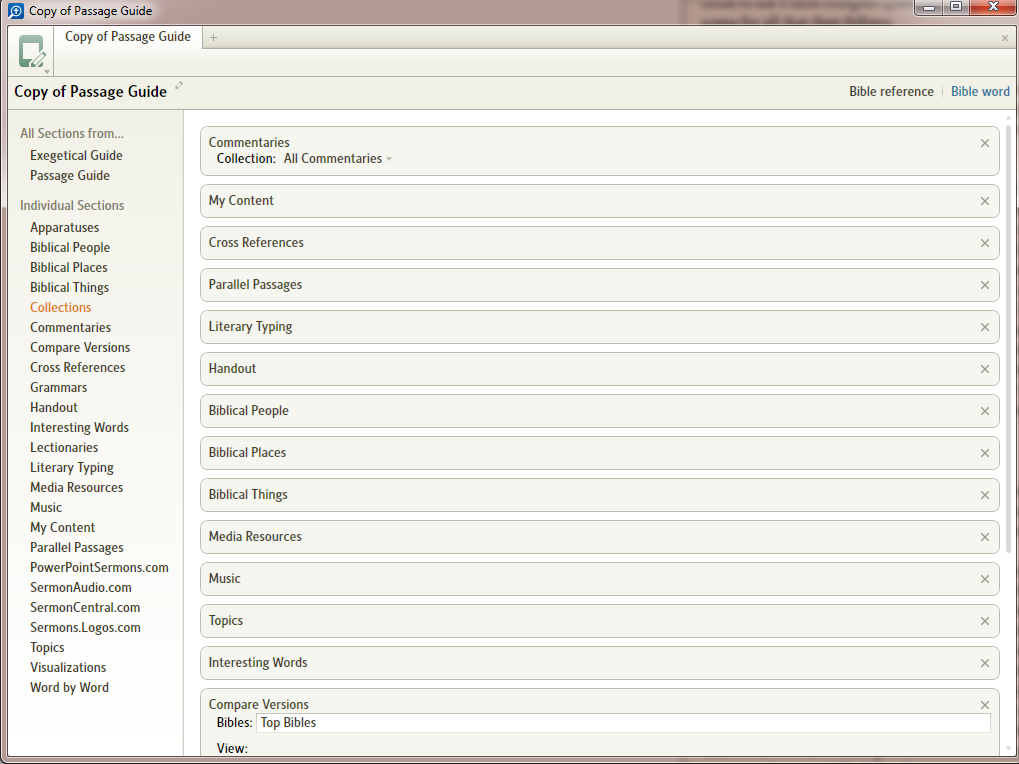This screenshot has height=764, width=1019.
Task: Add the Grammars section
Action: point(58,388)
